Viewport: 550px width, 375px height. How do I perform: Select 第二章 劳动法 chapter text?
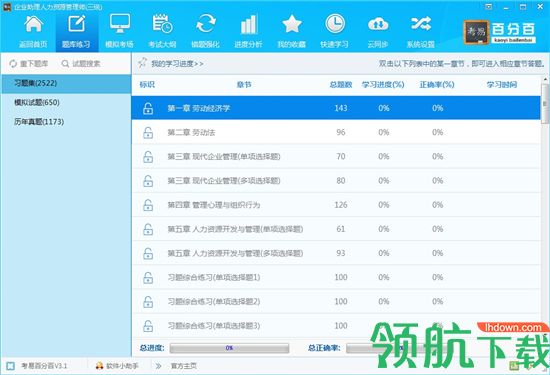[191, 132]
